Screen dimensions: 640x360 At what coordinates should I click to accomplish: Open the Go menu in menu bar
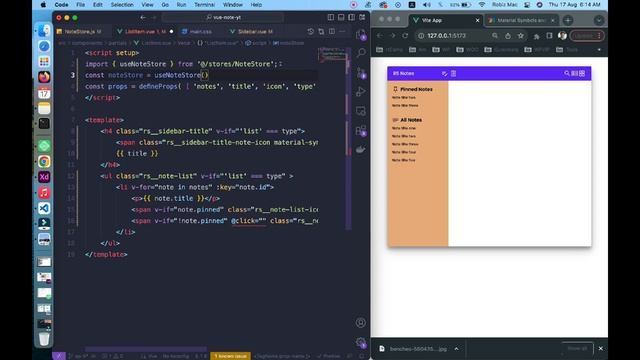(x=165, y=5)
